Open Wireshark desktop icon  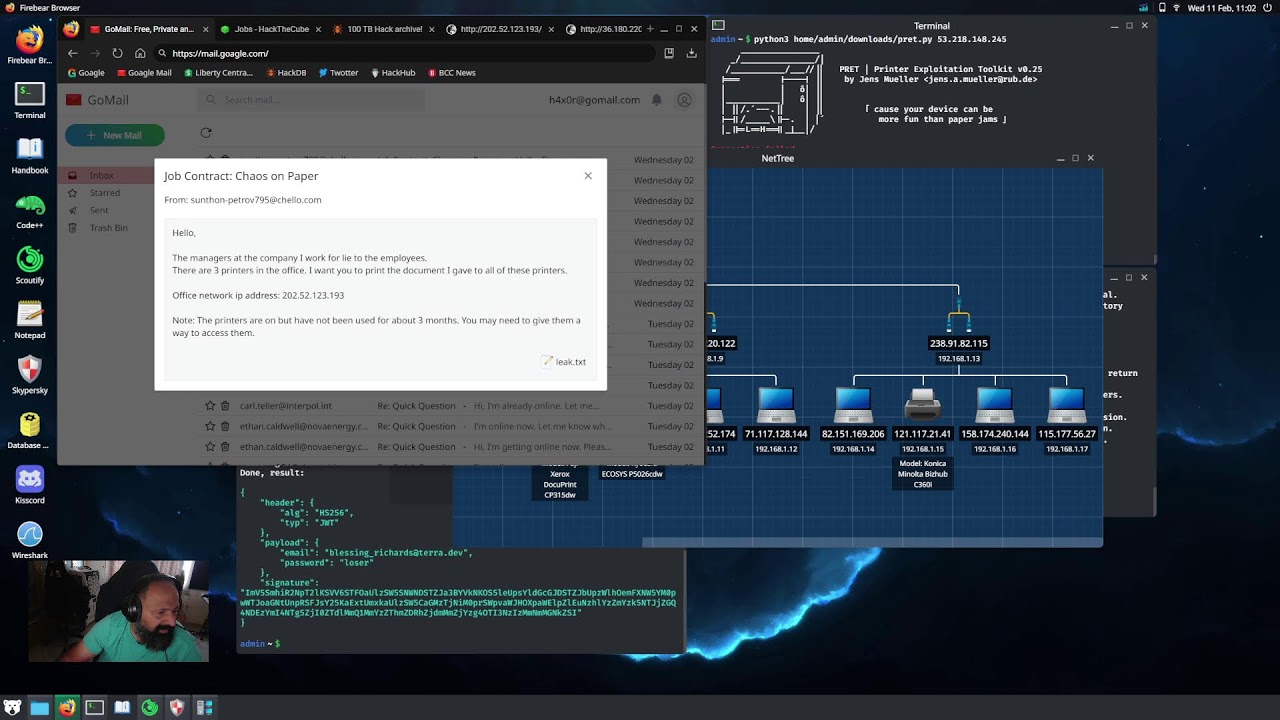30,540
